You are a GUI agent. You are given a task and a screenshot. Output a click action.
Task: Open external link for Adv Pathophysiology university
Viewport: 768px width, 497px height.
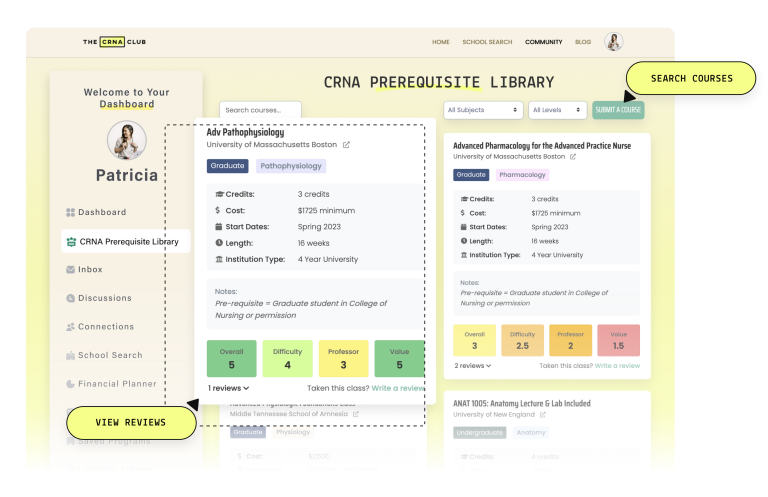point(346,145)
